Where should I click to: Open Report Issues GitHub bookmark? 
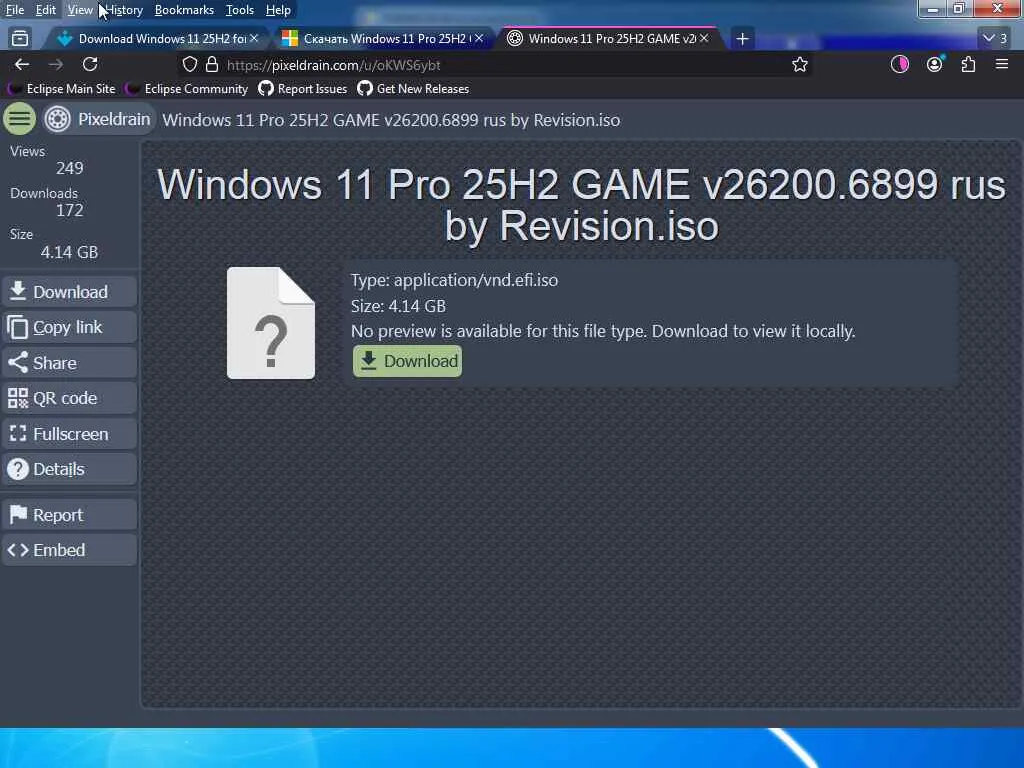click(x=303, y=89)
